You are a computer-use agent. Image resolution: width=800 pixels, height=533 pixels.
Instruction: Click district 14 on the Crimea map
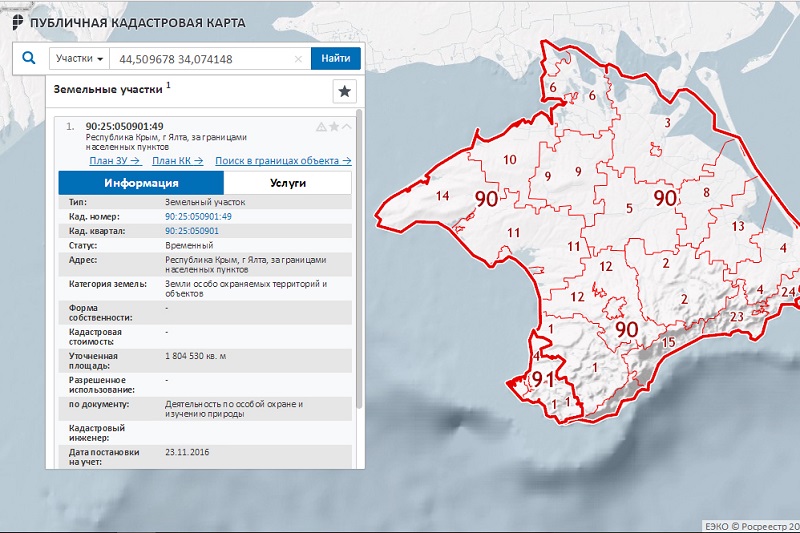coord(442,196)
